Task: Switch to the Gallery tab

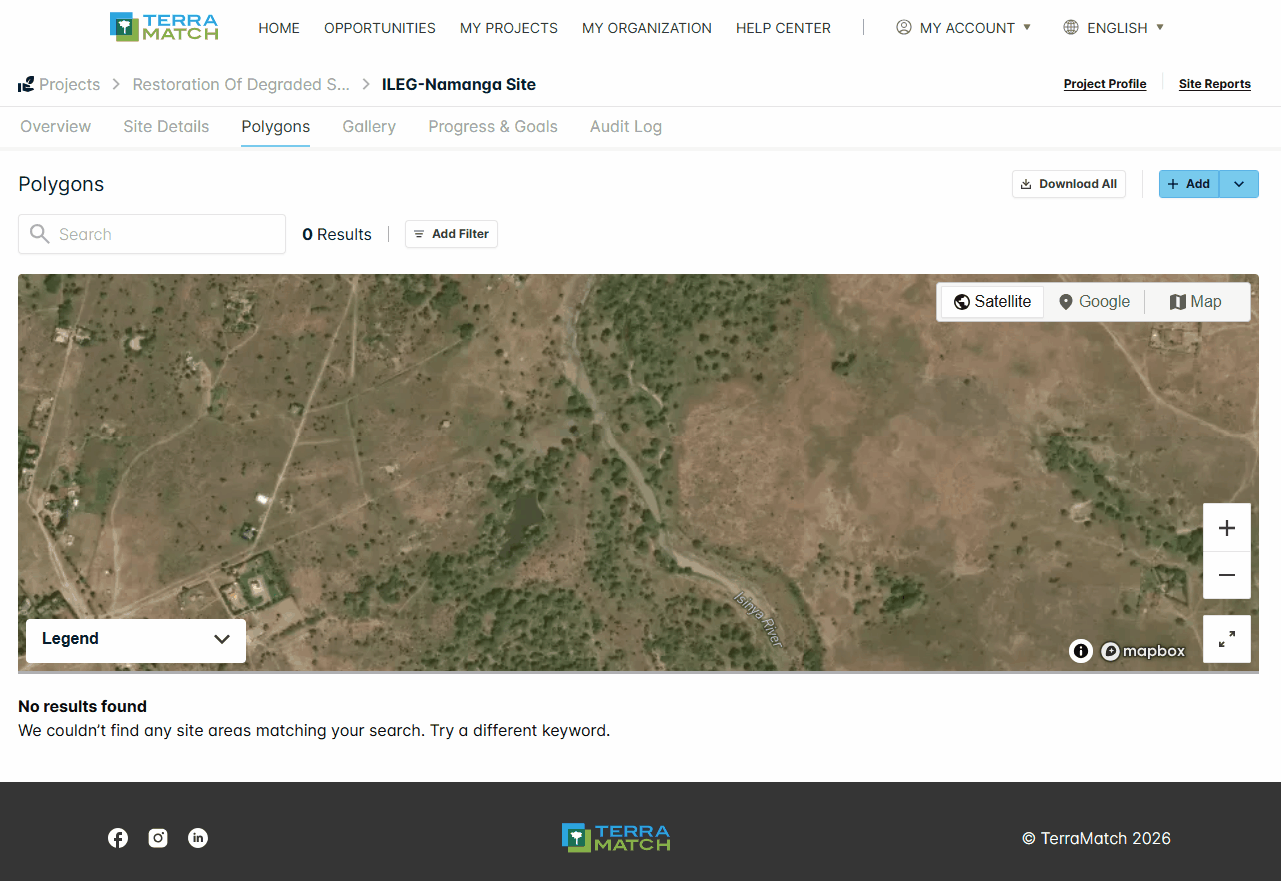Action: 369,127
